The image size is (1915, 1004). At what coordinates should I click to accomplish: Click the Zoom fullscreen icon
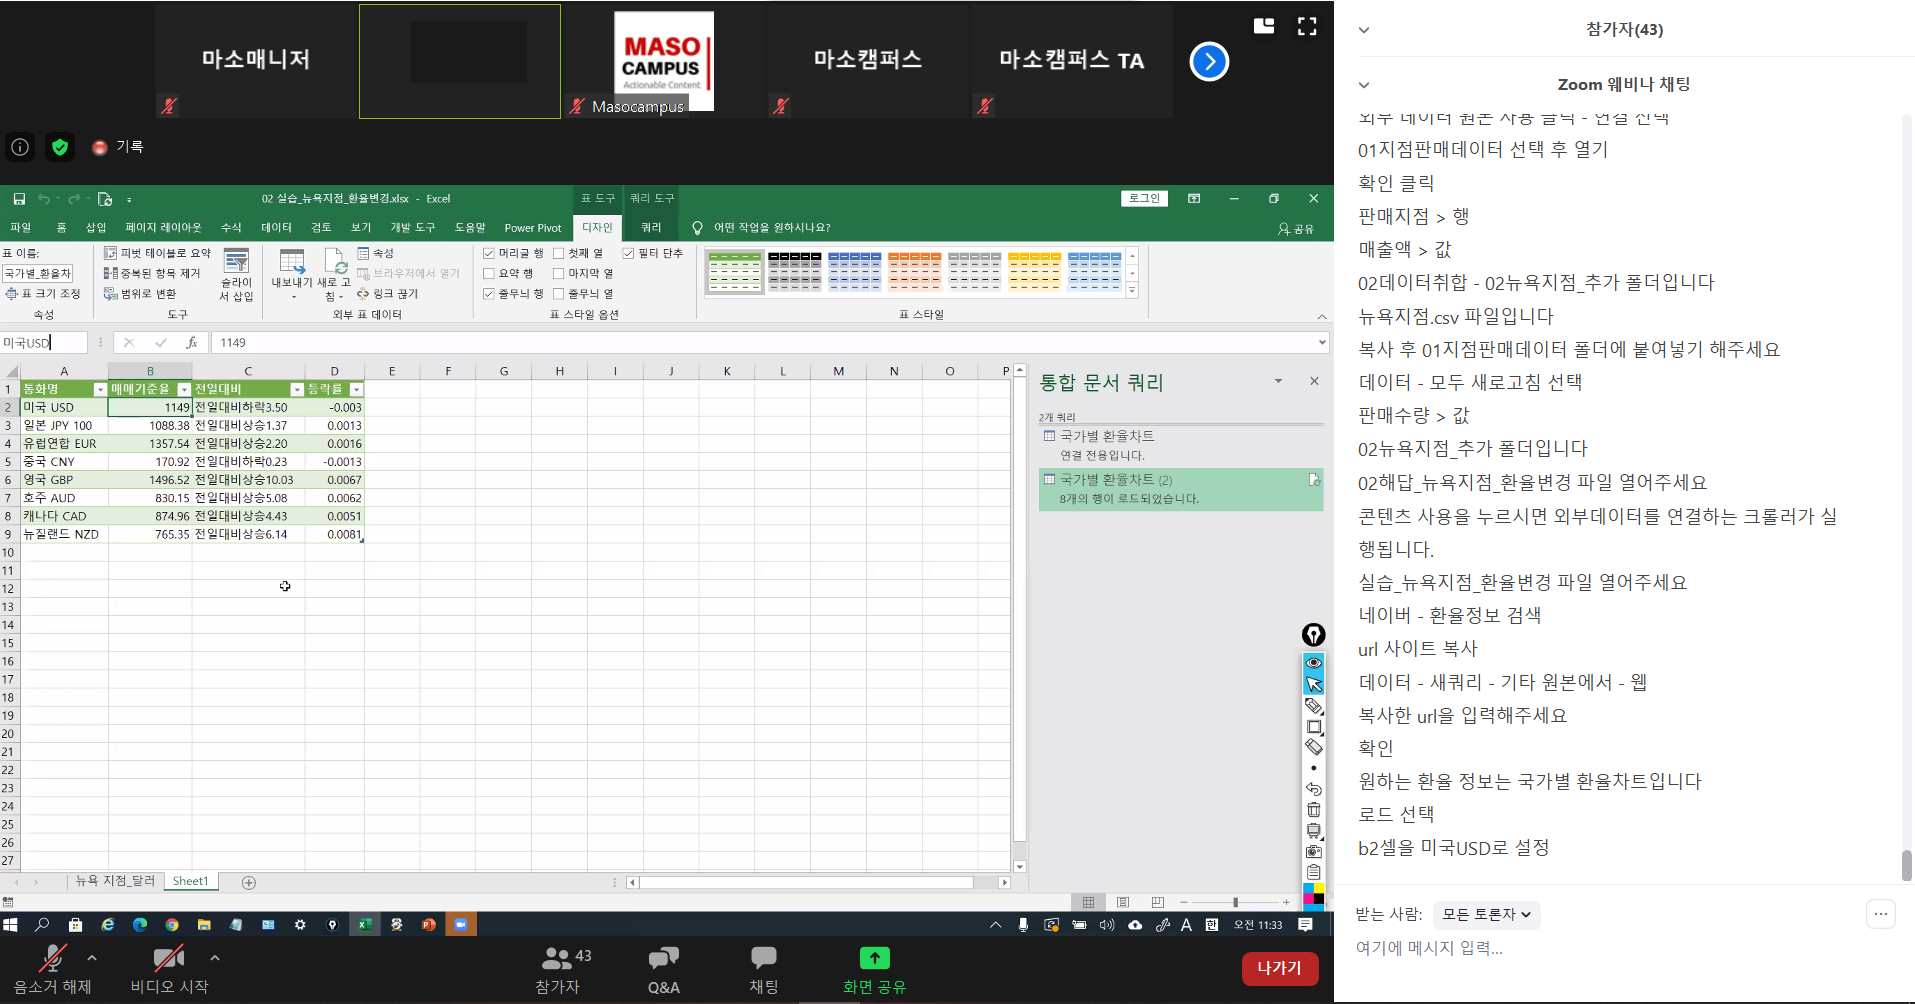click(1306, 26)
